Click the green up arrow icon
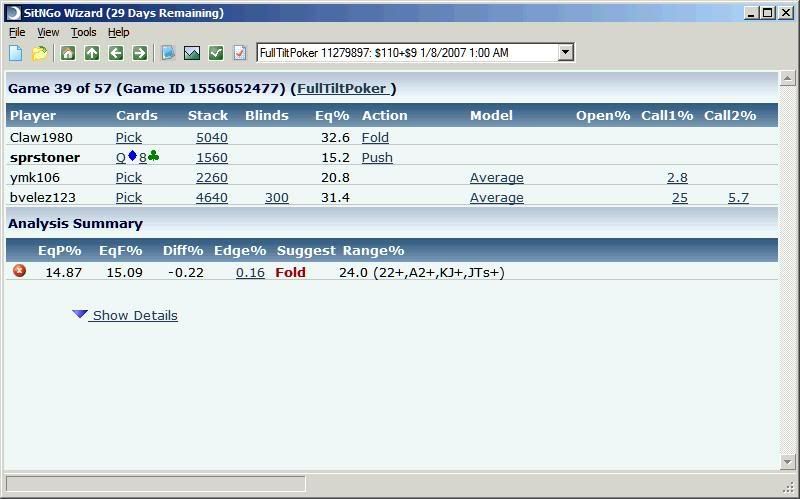Viewport: 800px width, 499px height. pos(92,53)
